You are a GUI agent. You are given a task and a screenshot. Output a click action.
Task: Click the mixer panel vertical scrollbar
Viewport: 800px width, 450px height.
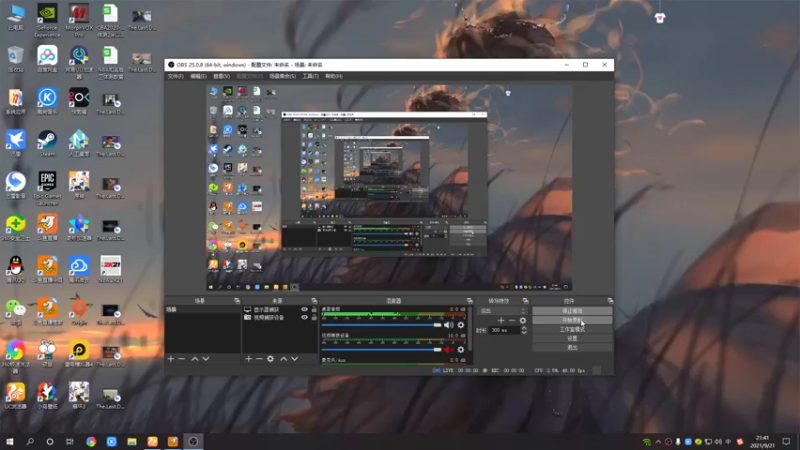(x=469, y=329)
